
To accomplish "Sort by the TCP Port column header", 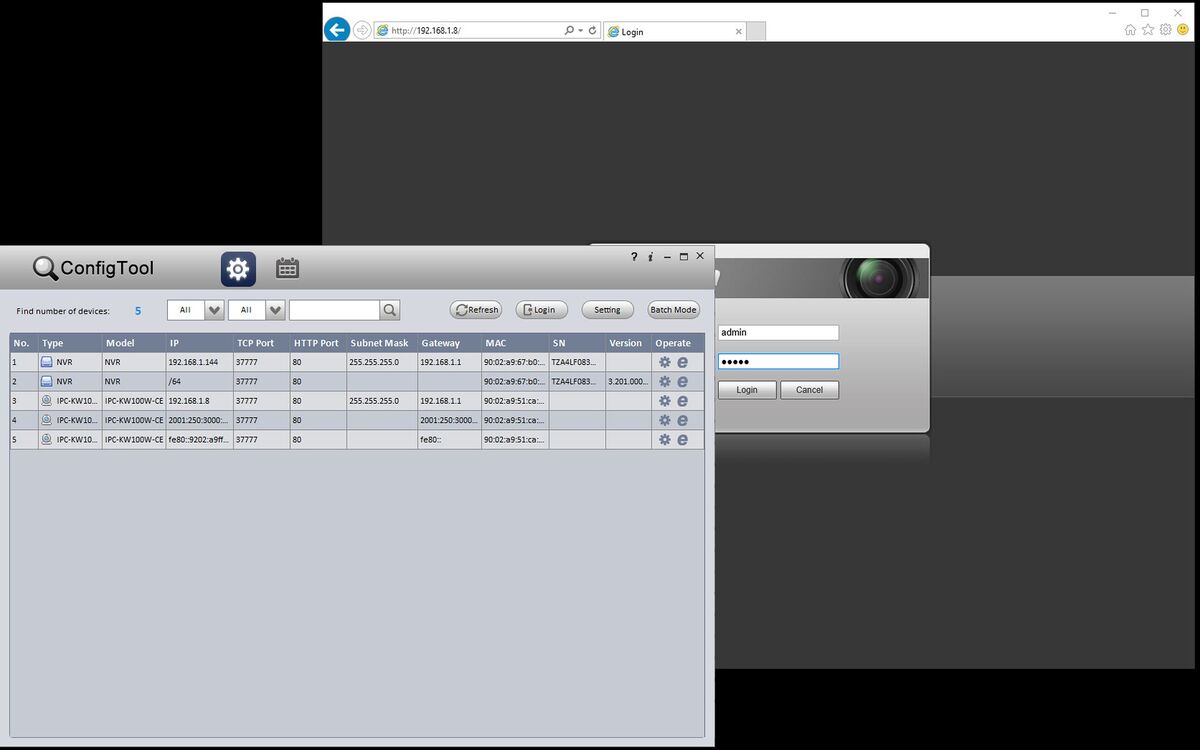I will tap(262, 343).
